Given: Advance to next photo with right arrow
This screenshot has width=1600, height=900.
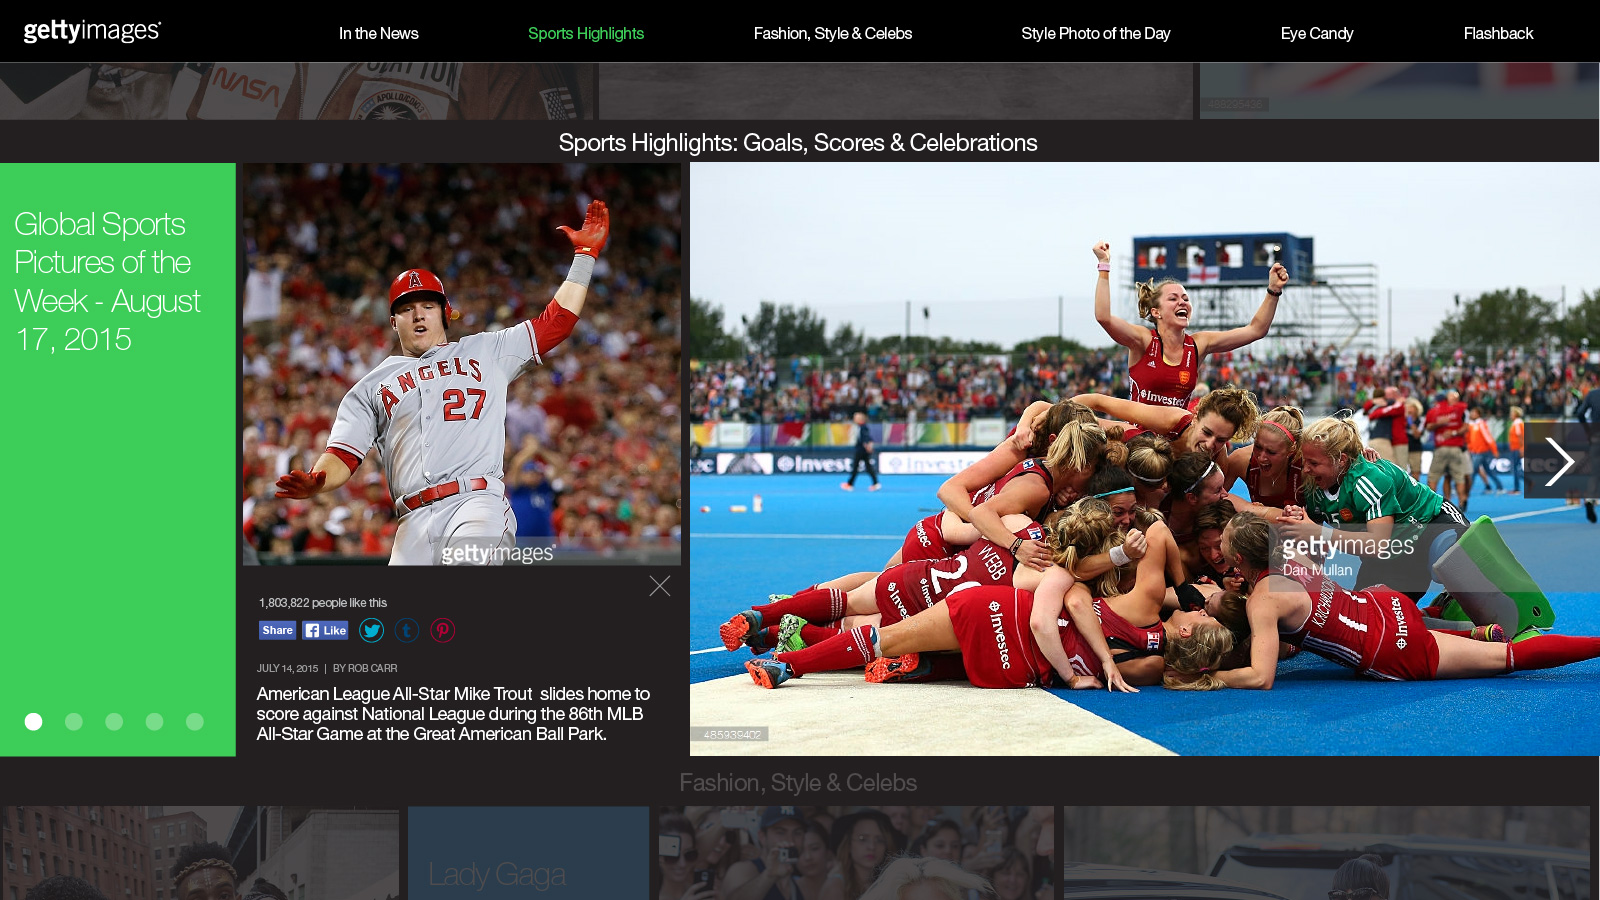Looking at the screenshot, I should point(1560,461).
